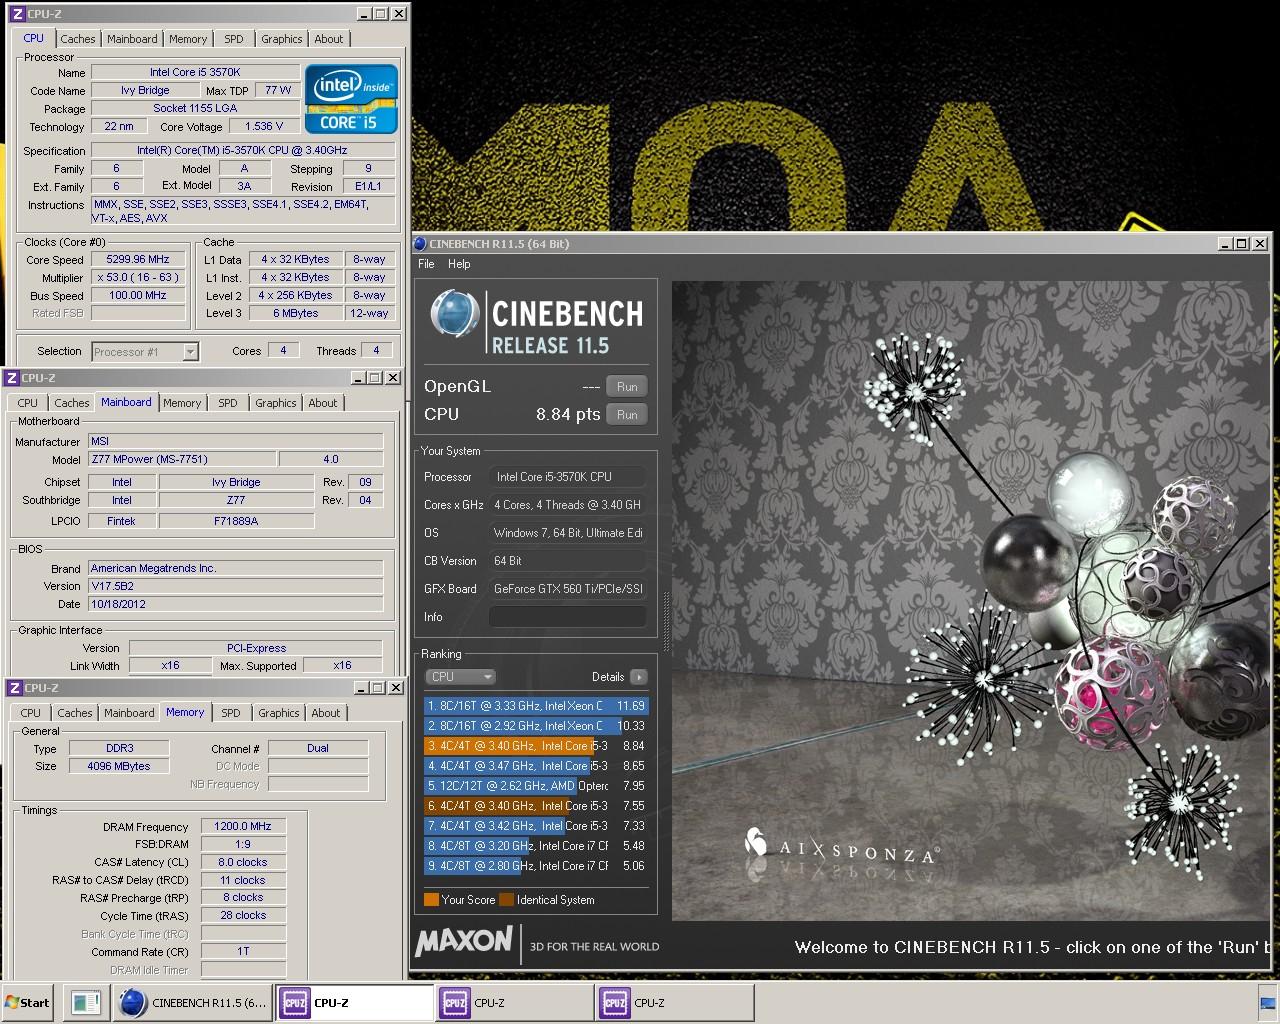1280x1024 pixels.
Task: Click the Core Speed value 5299.96 MHz
Action: click(138, 259)
